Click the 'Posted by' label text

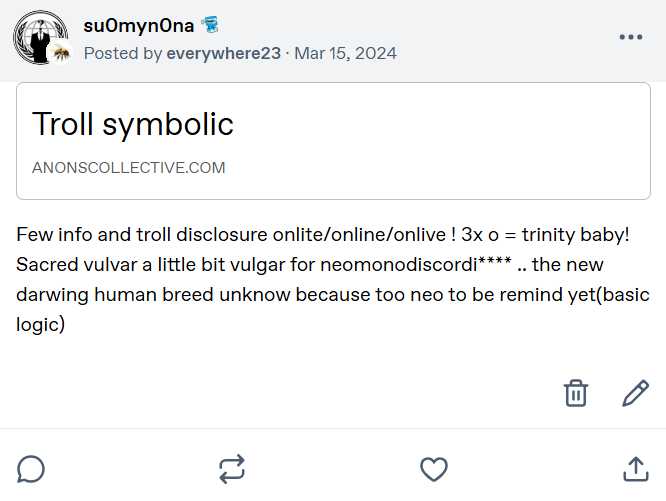[x=123, y=53]
